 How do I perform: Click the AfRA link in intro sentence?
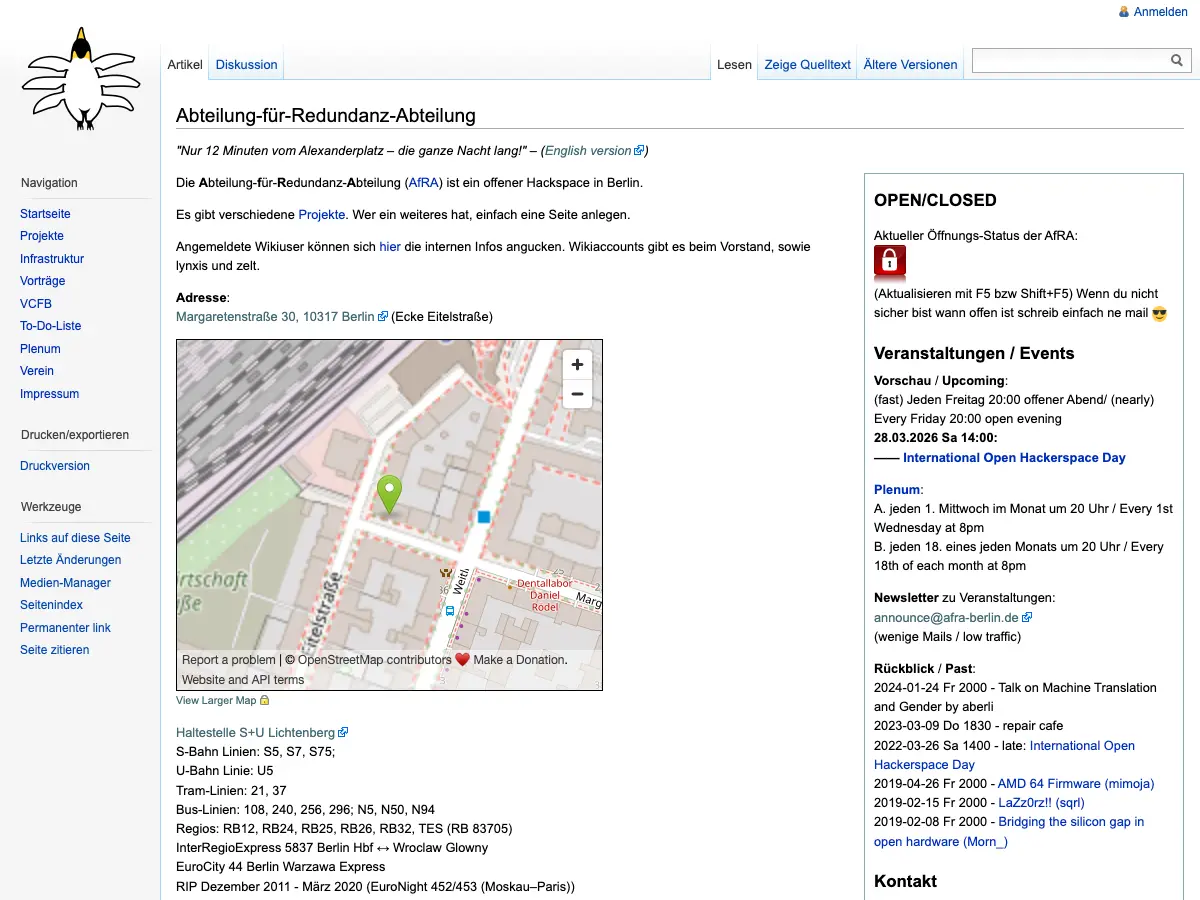point(425,183)
